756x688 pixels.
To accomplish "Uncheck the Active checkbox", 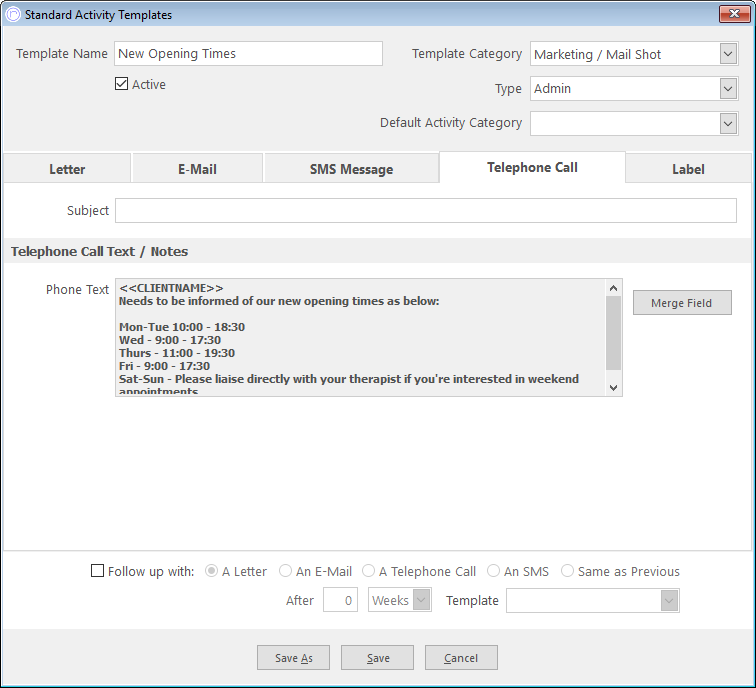I will coord(122,84).
